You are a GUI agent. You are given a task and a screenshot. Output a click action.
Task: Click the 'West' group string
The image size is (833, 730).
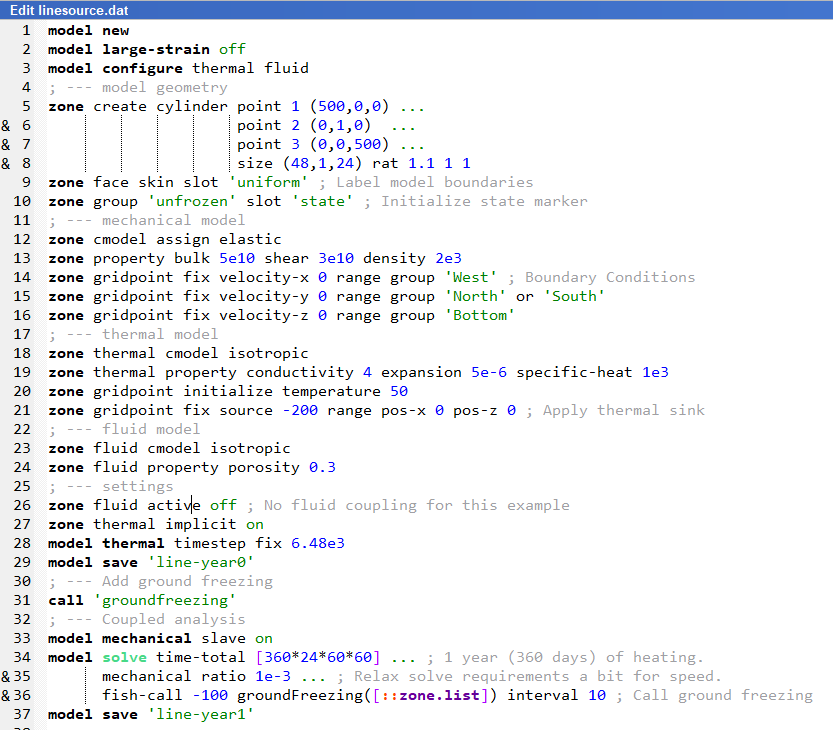(x=471, y=277)
